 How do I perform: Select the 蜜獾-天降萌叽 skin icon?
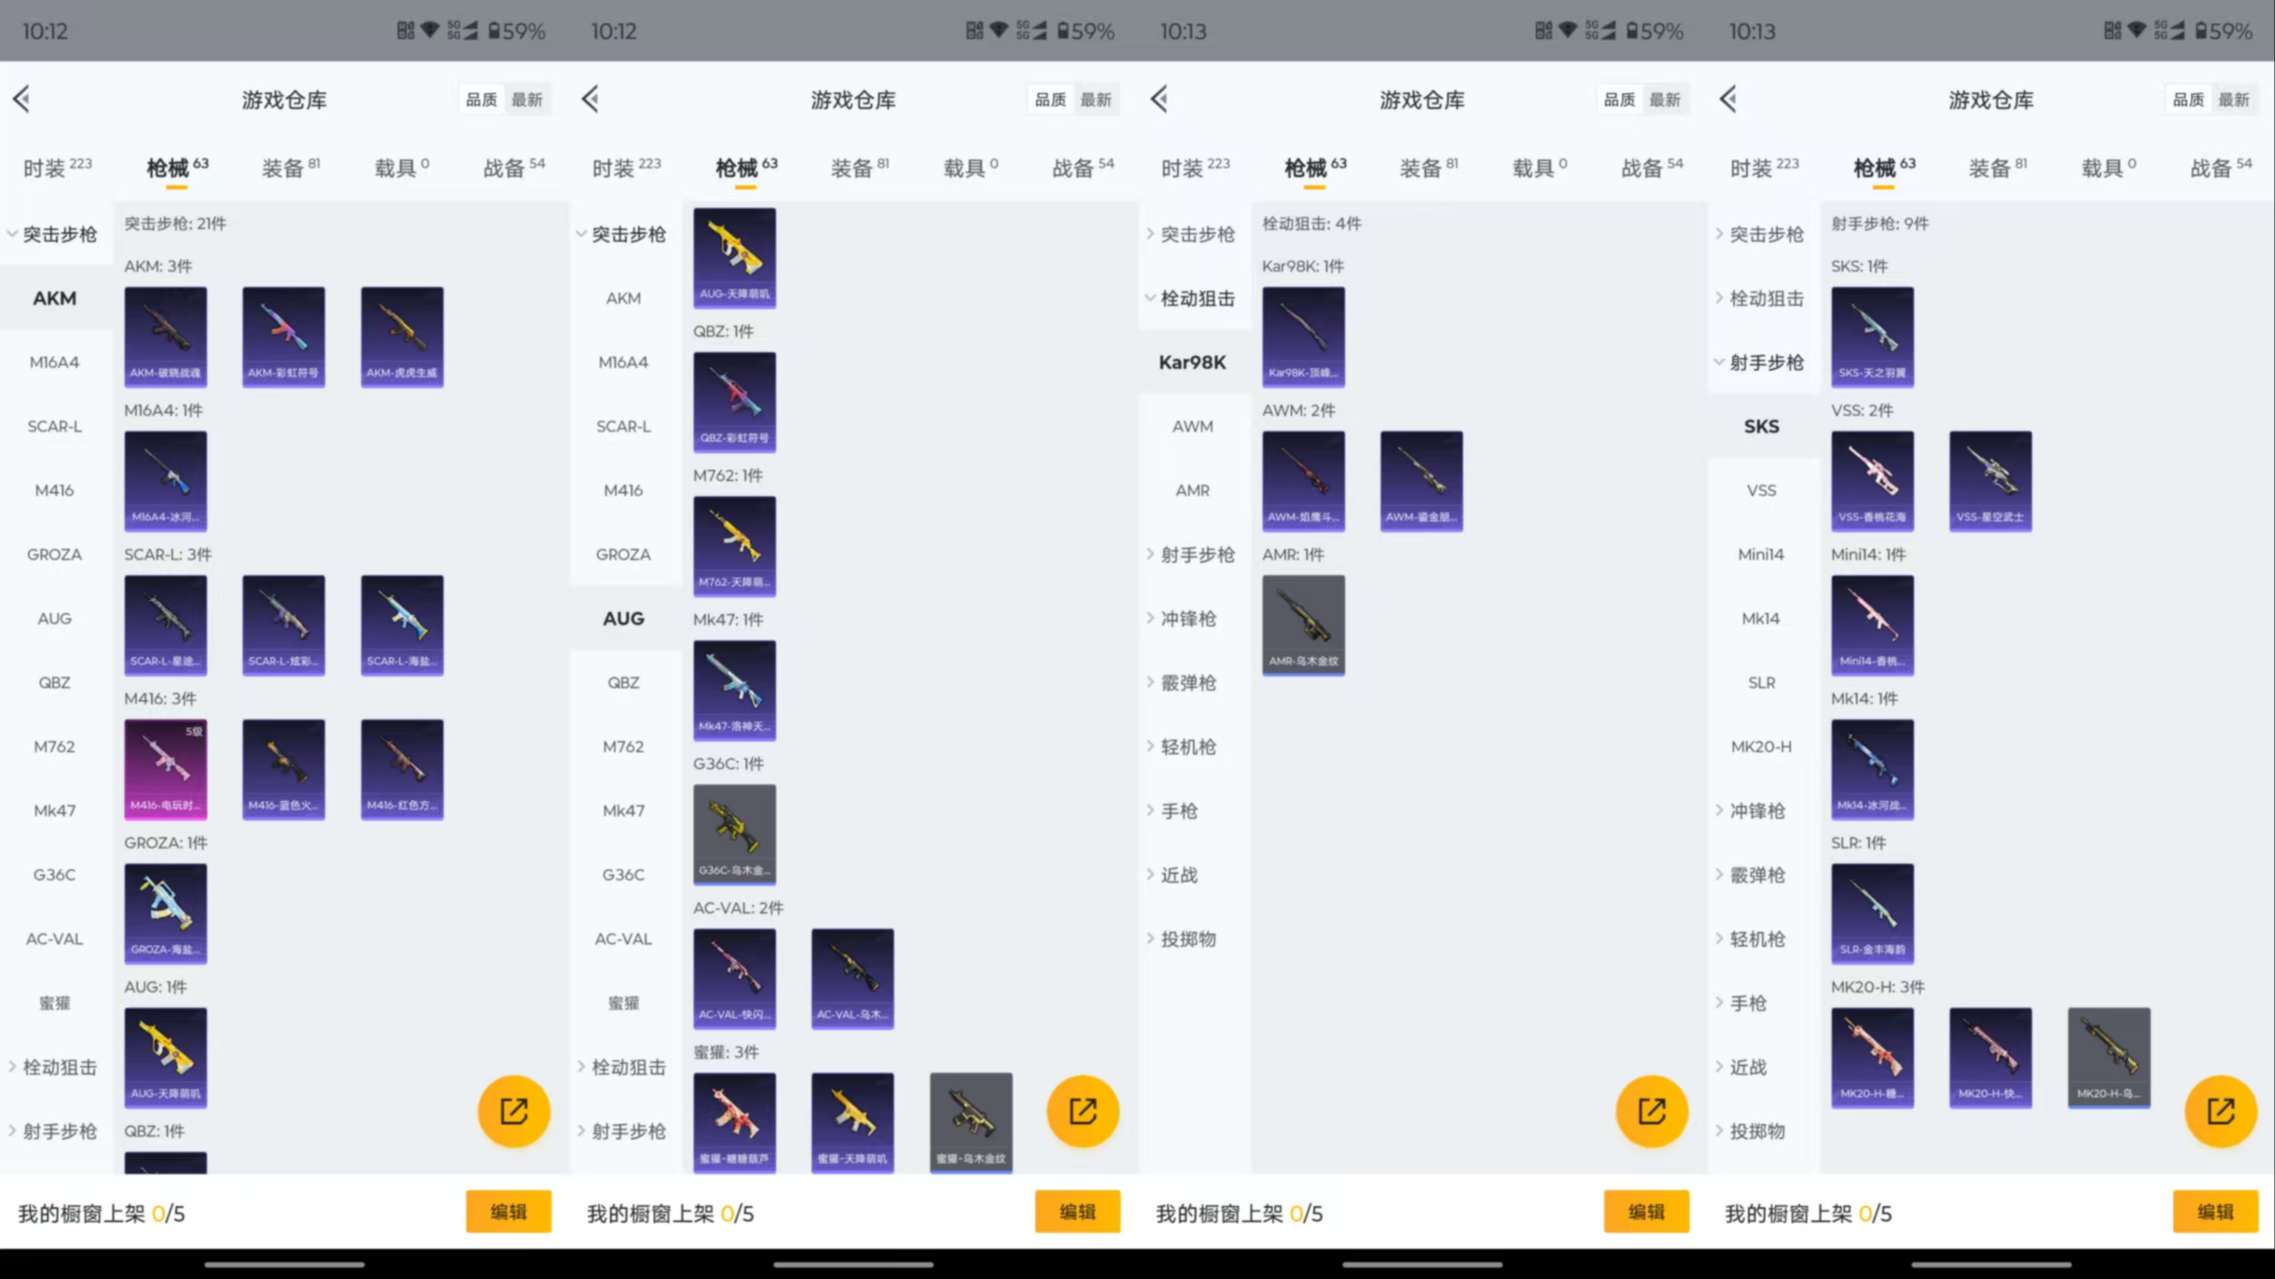(x=853, y=1122)
